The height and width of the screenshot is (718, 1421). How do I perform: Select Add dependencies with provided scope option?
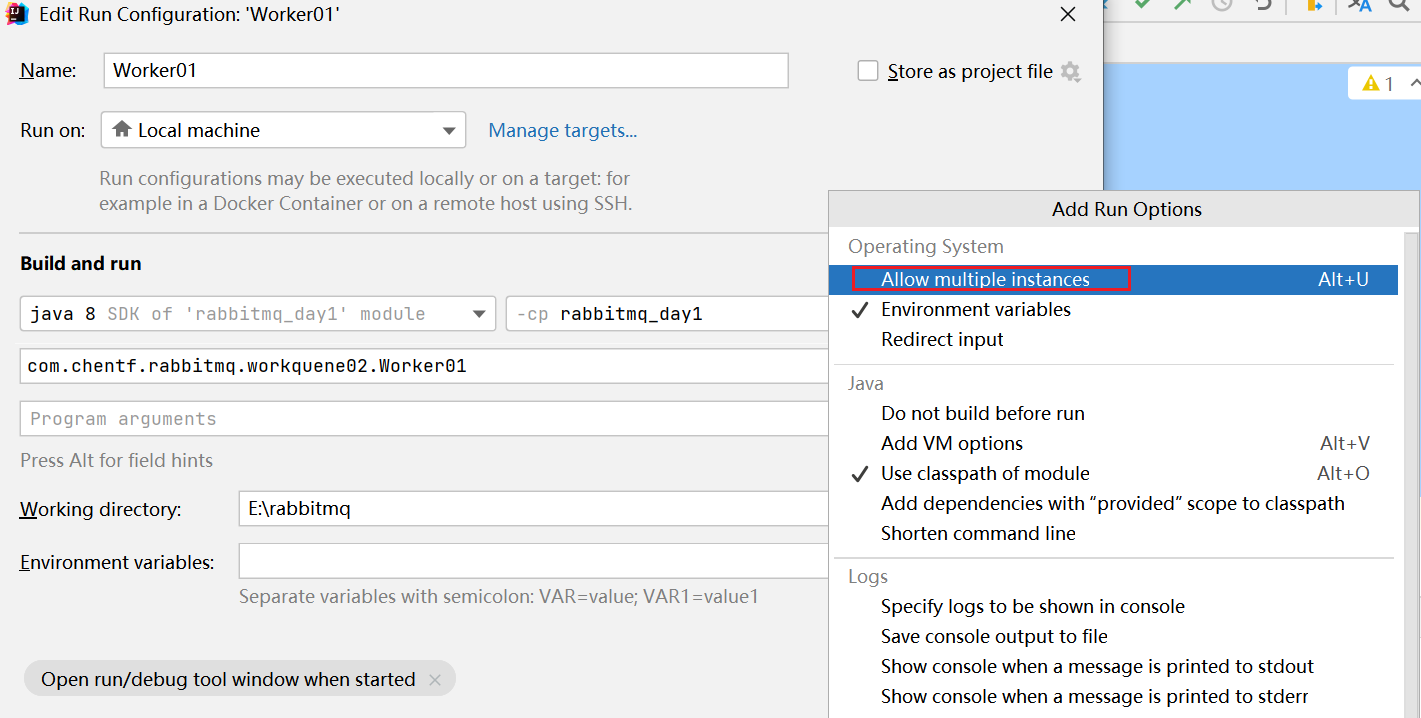click(1113, 503)
